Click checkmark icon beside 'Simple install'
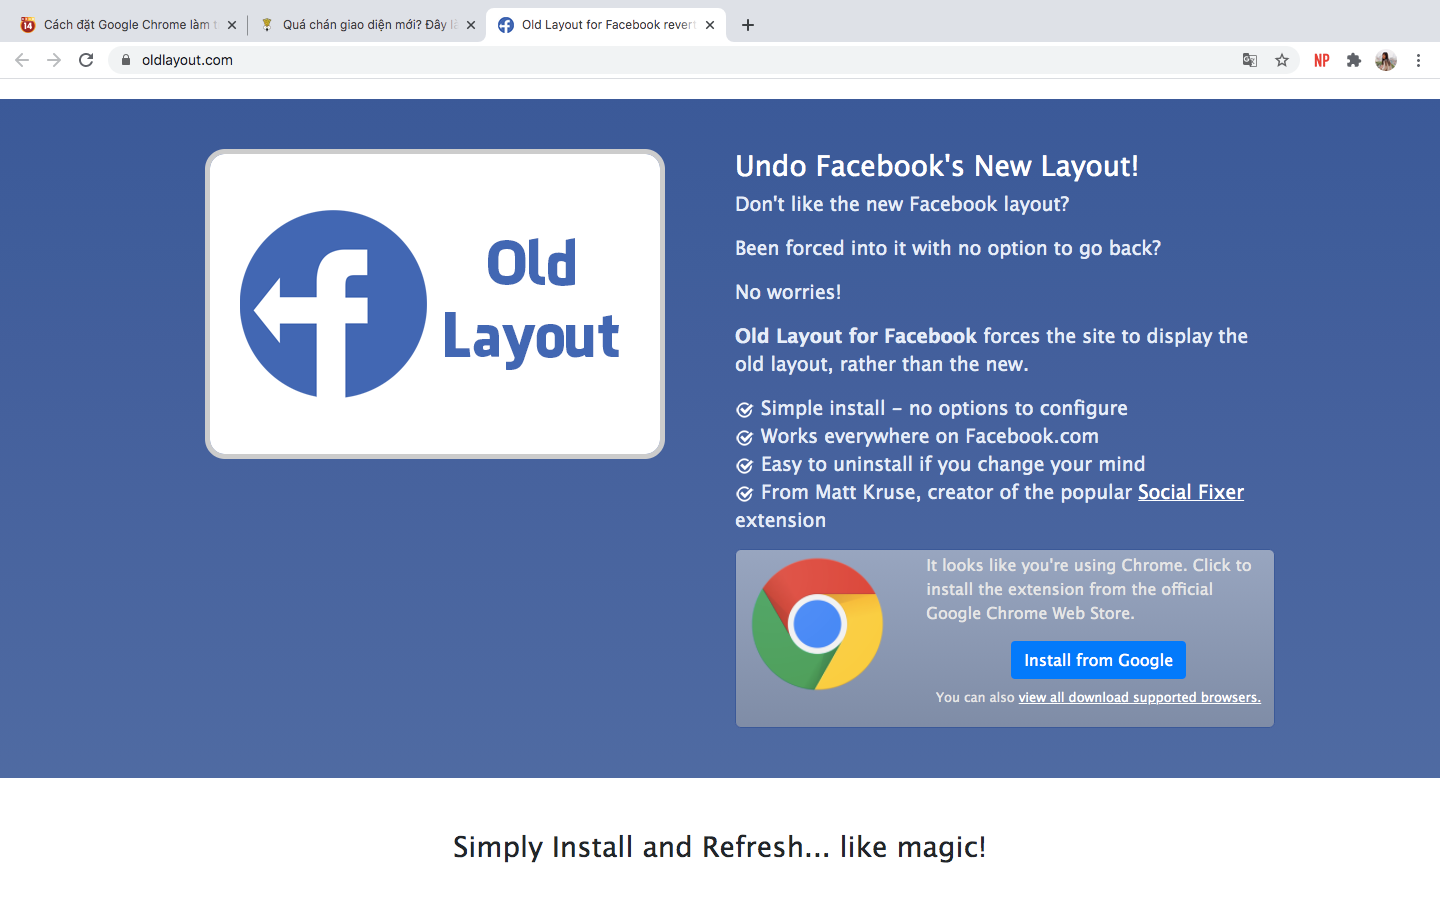The width and height of the screenshot is (1440, 900). point(744,410)
